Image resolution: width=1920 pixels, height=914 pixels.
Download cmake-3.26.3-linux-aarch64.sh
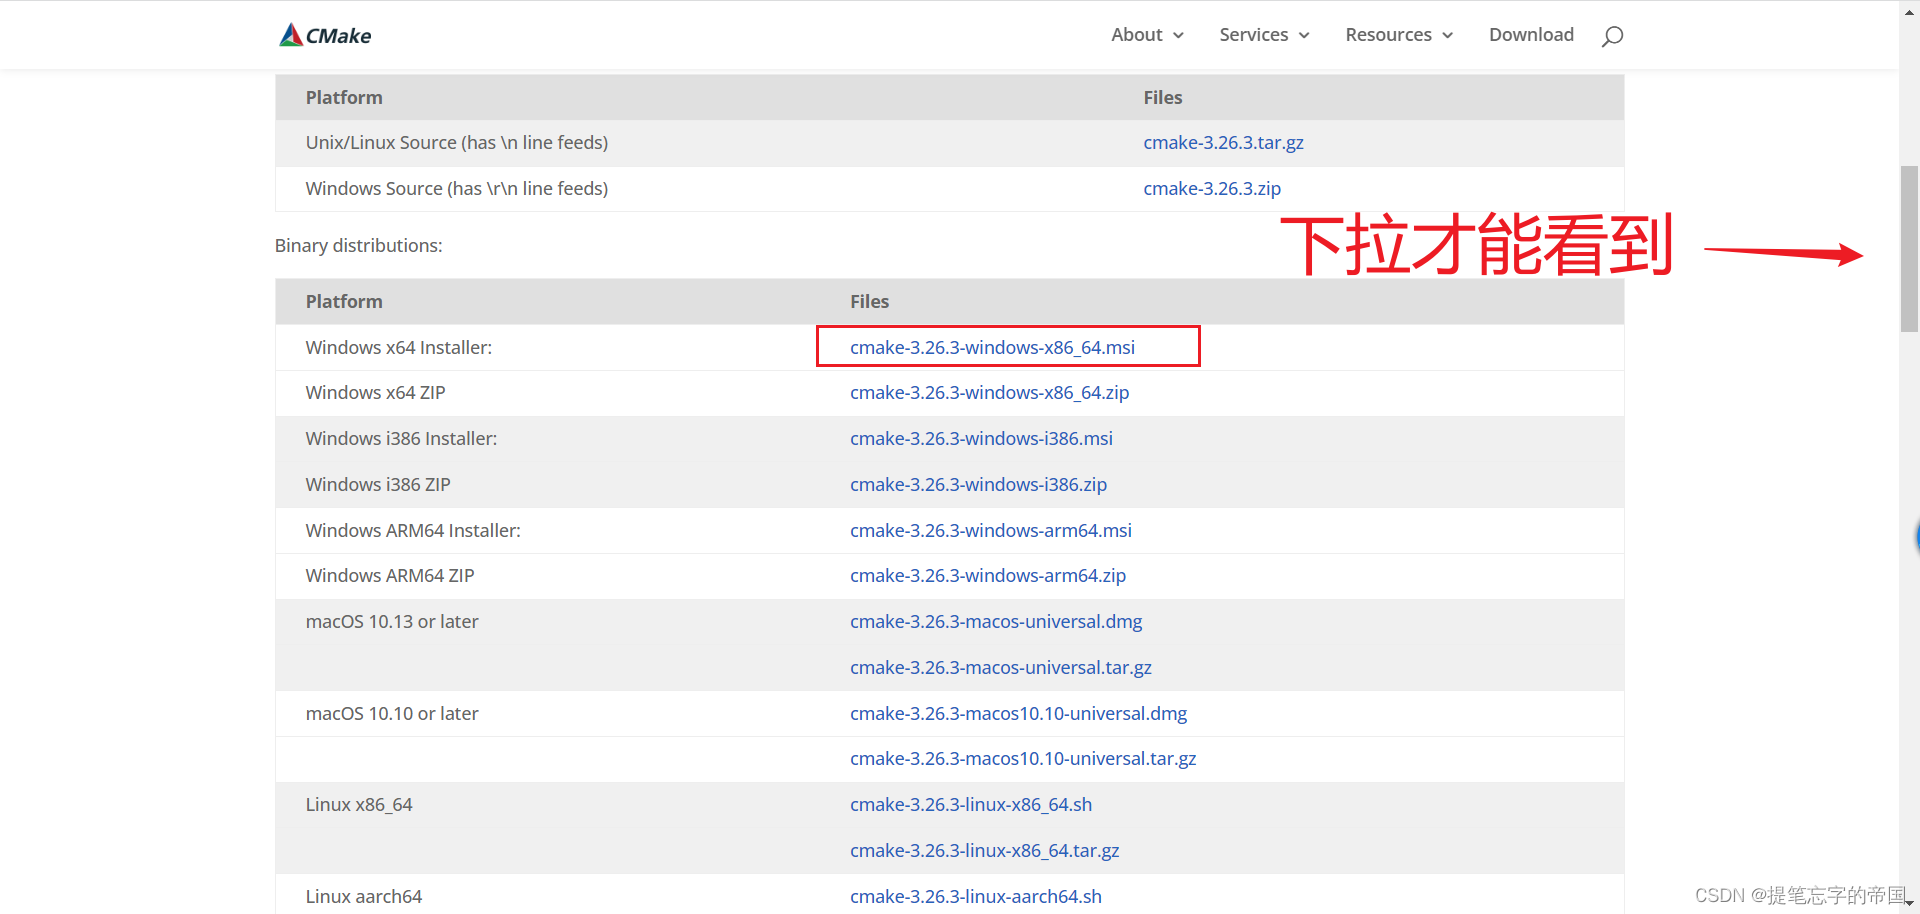click(976, 897)
